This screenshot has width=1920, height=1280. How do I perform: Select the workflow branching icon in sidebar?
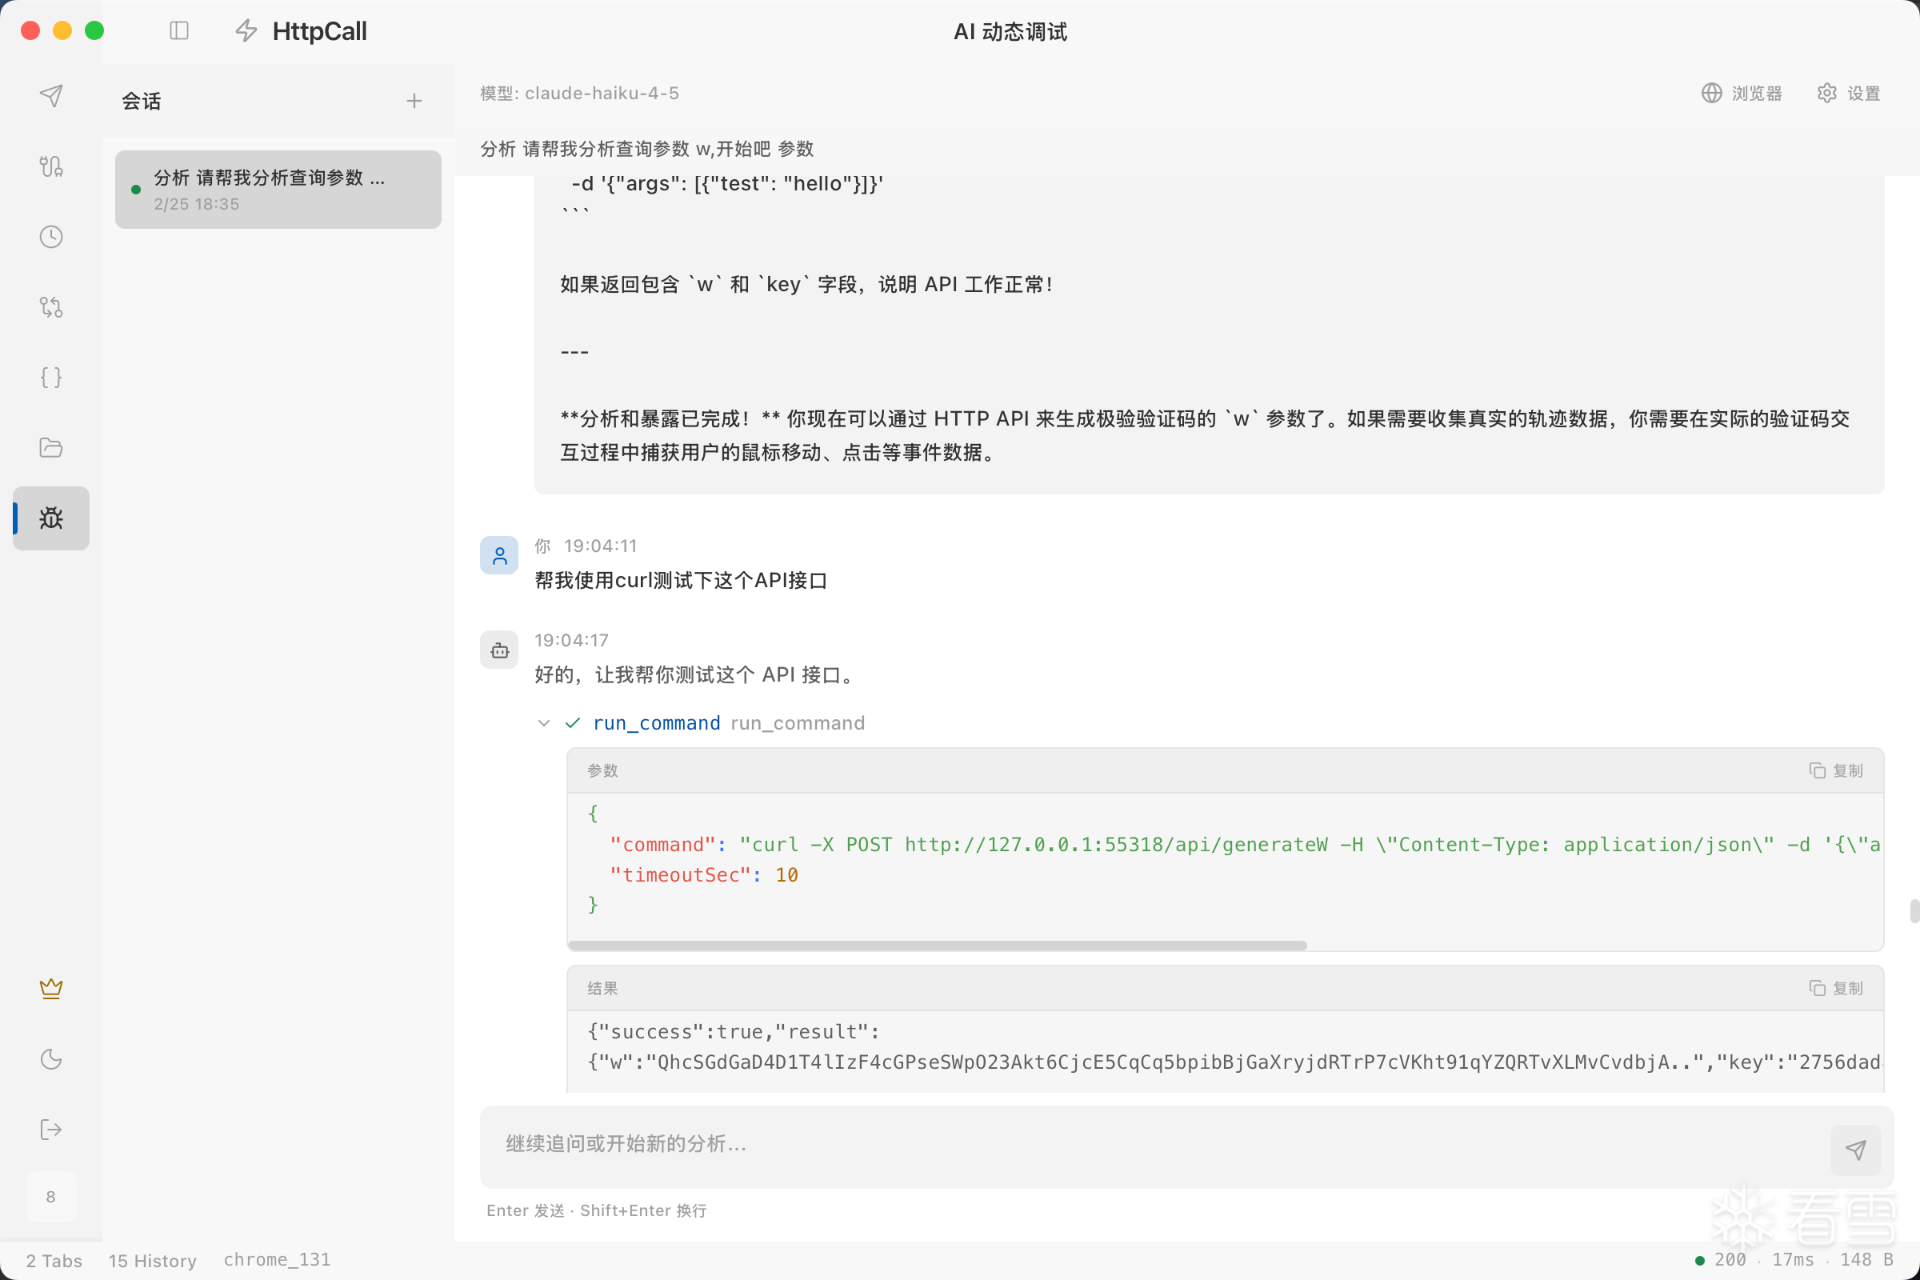(x=50, y=307)
